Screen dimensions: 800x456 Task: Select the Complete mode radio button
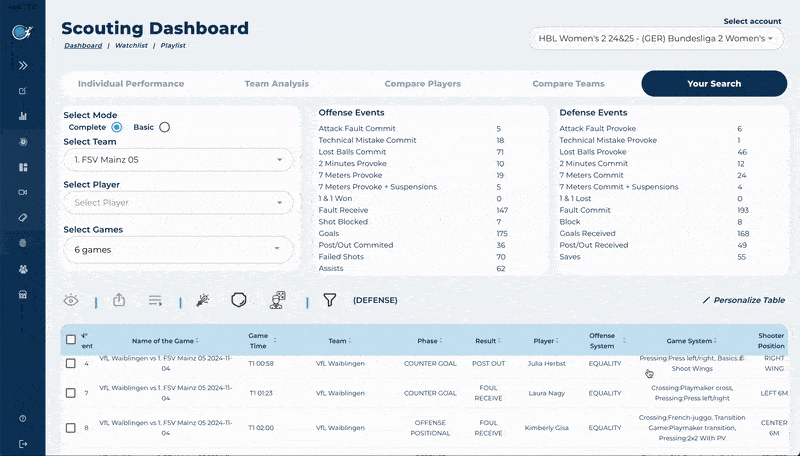(x=117, y=127)
